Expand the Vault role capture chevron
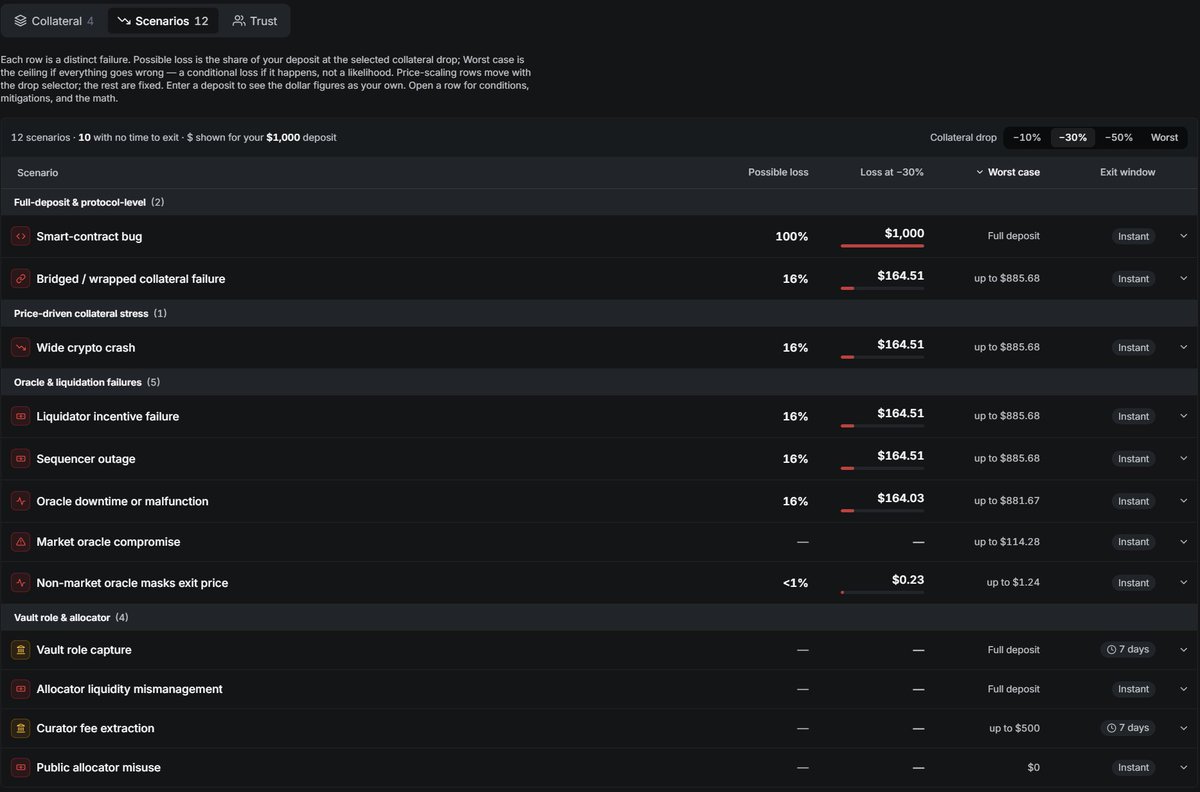The height and width of the screenshot is (792, 1200). click(1183, 650)
